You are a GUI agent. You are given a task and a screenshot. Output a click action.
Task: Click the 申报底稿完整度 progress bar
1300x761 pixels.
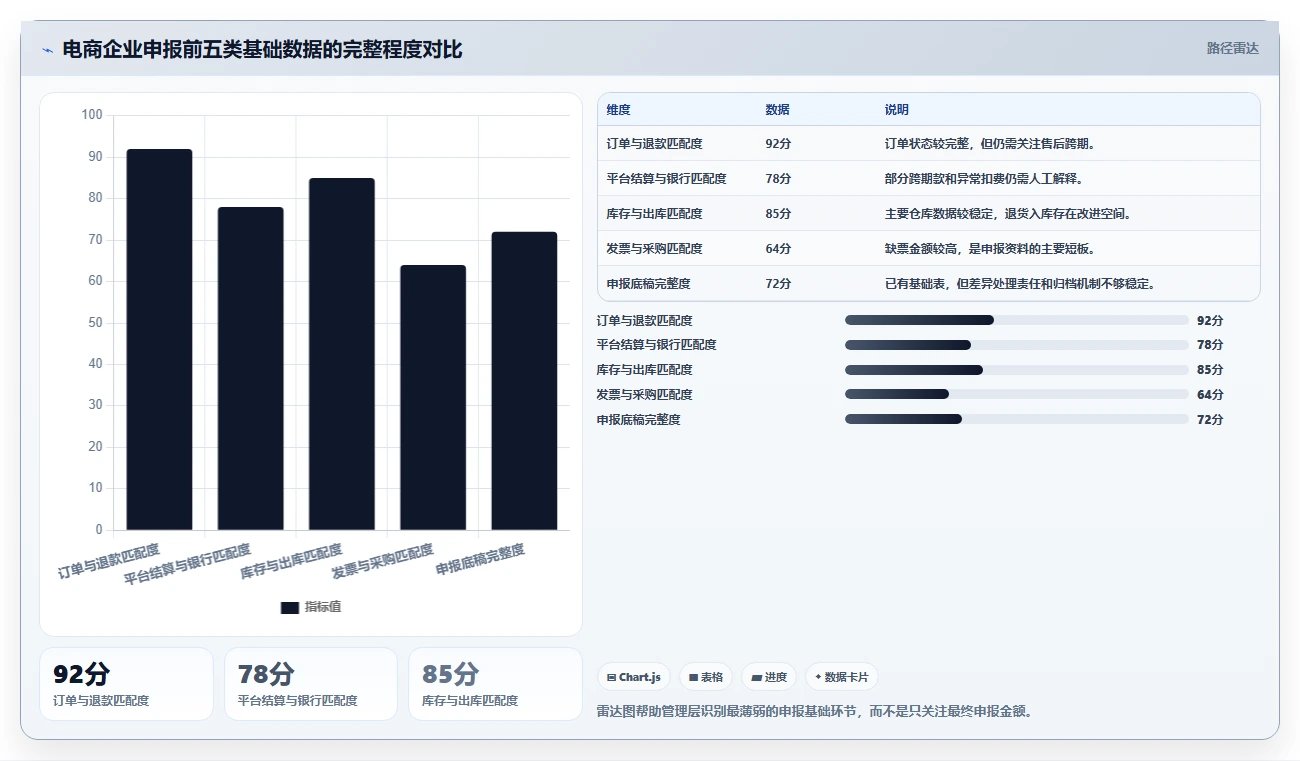point(1016,419)
